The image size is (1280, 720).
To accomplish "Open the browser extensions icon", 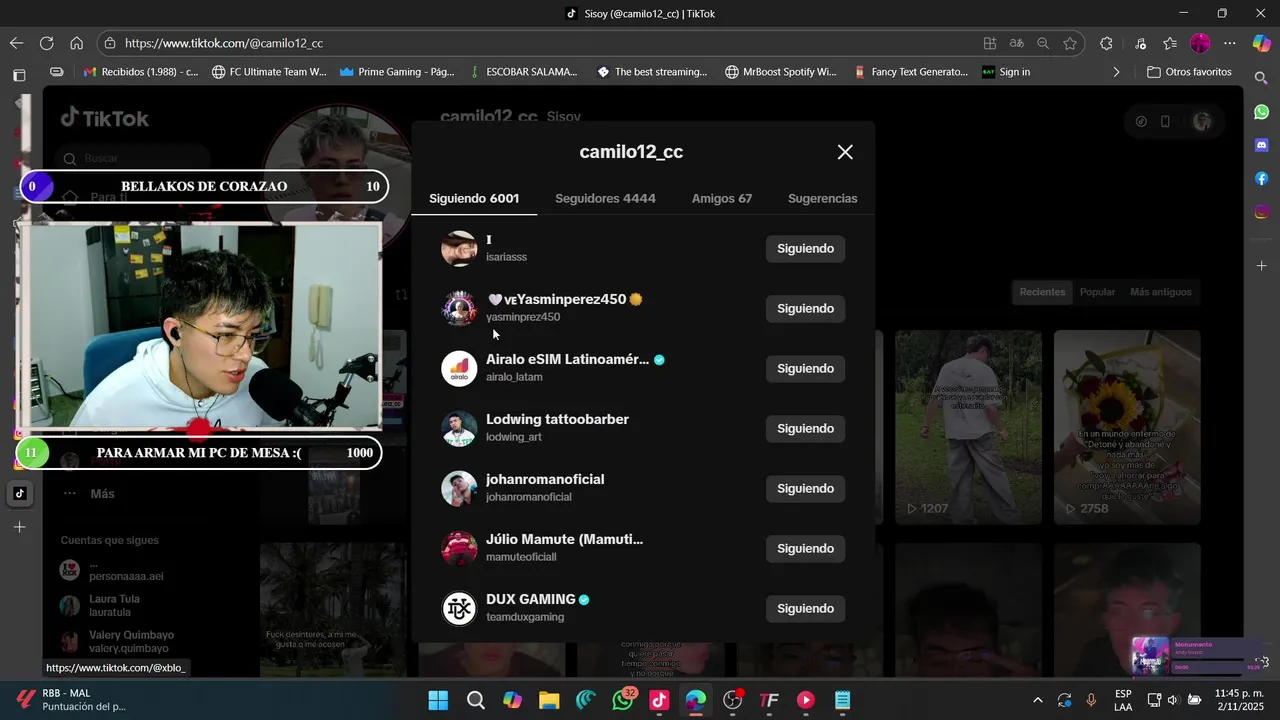I will (x=1106, y=43).
